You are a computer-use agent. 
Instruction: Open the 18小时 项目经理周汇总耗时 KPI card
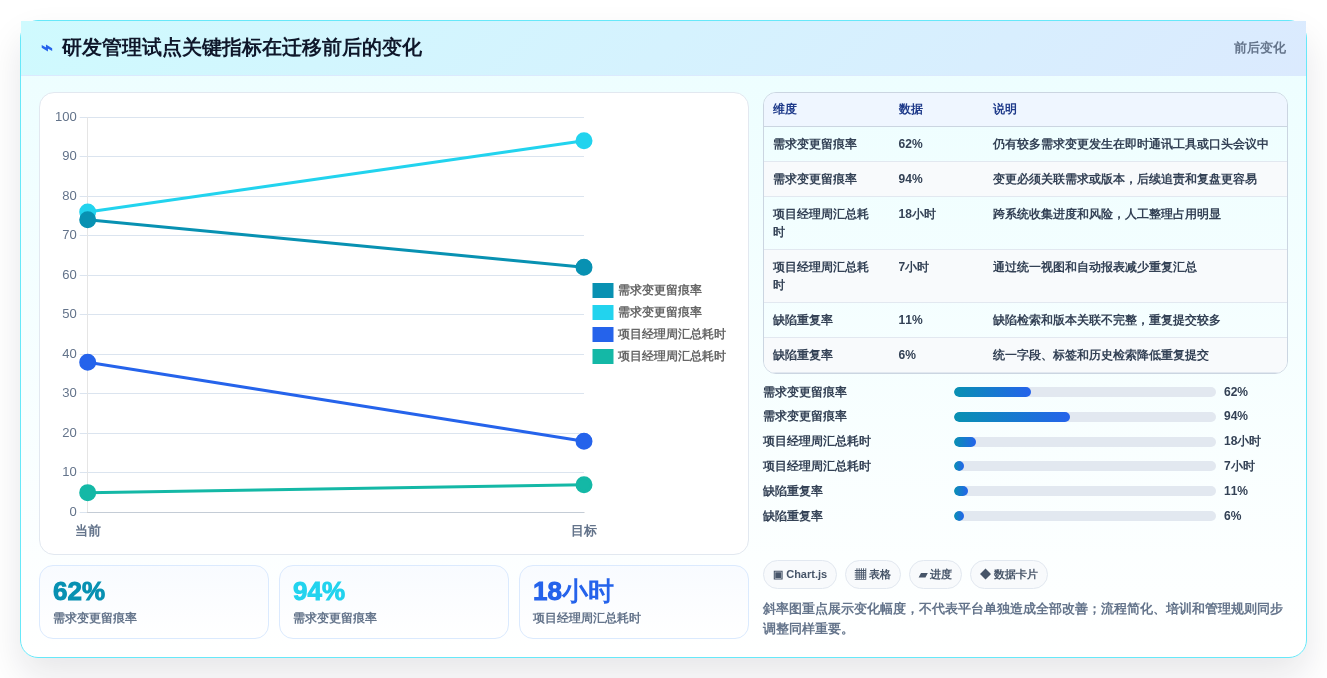pyautogui.click(x=634, y=602)
